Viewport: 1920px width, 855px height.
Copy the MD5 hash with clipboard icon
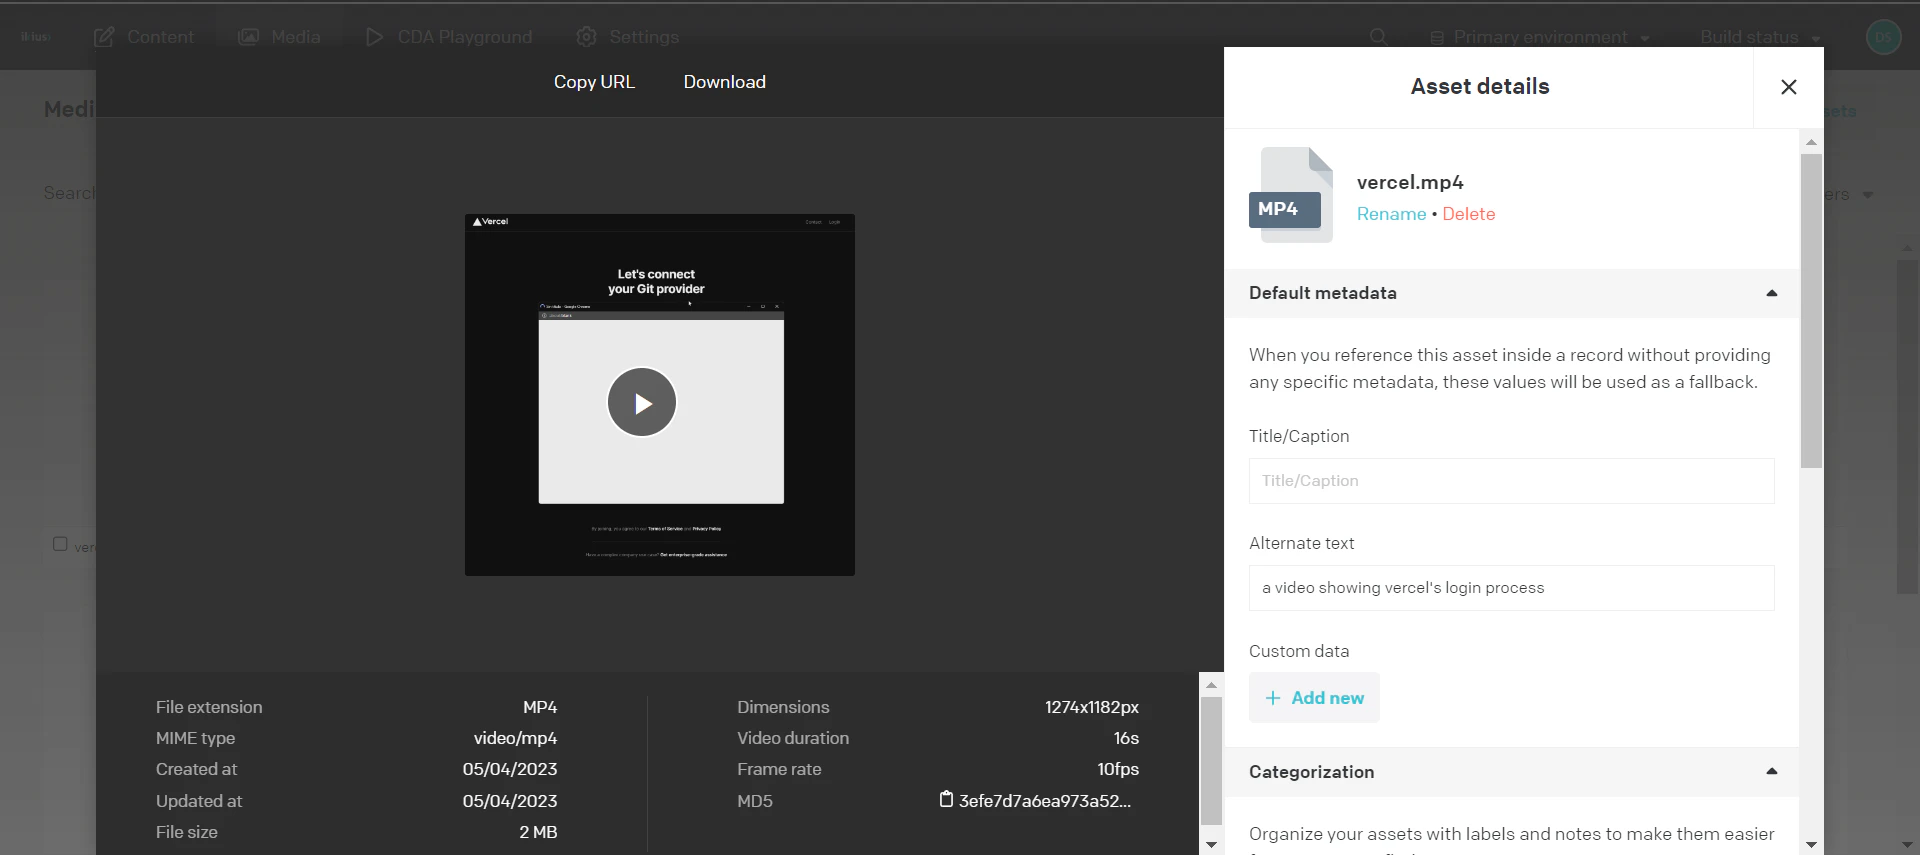pos(946,799)
